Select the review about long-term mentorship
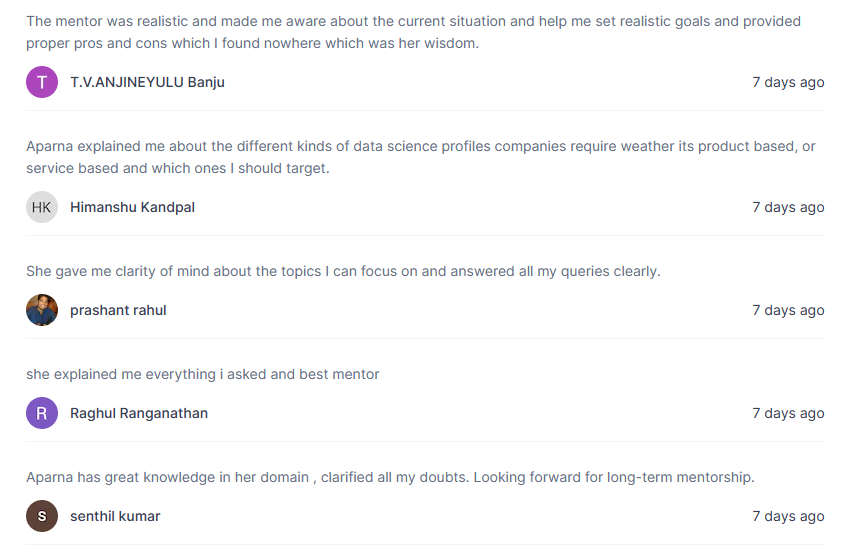This screenshot has width=857, height=559. click(390, 478)
